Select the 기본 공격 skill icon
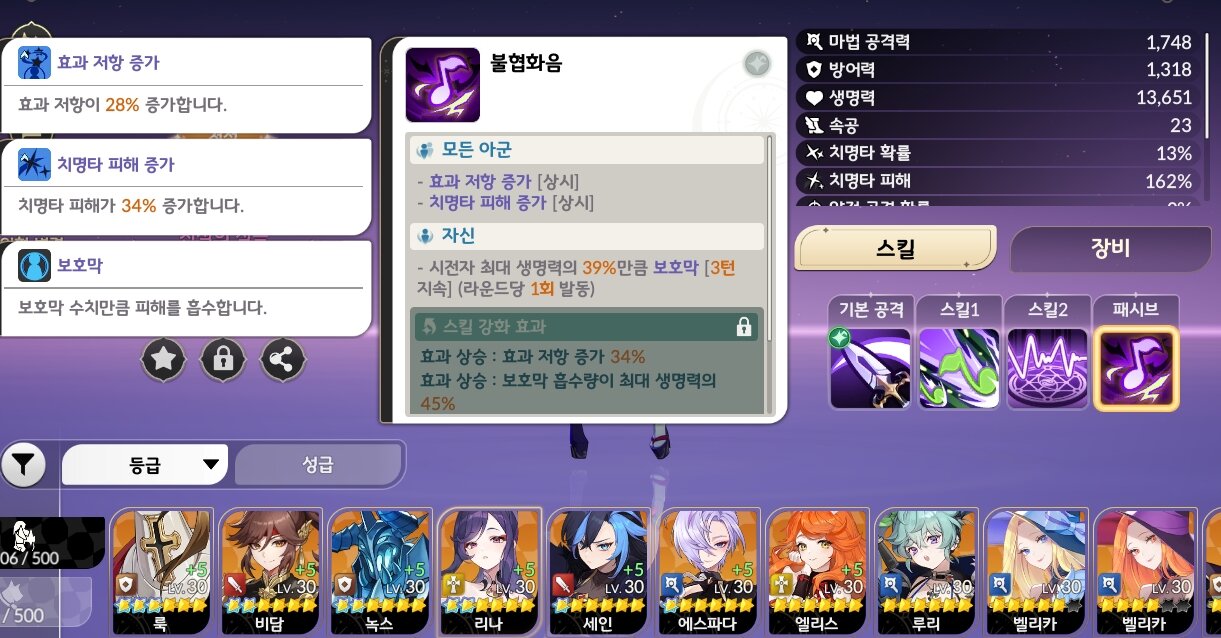The height and width of the screenshot is (638, 1221). tap(870, 368)
